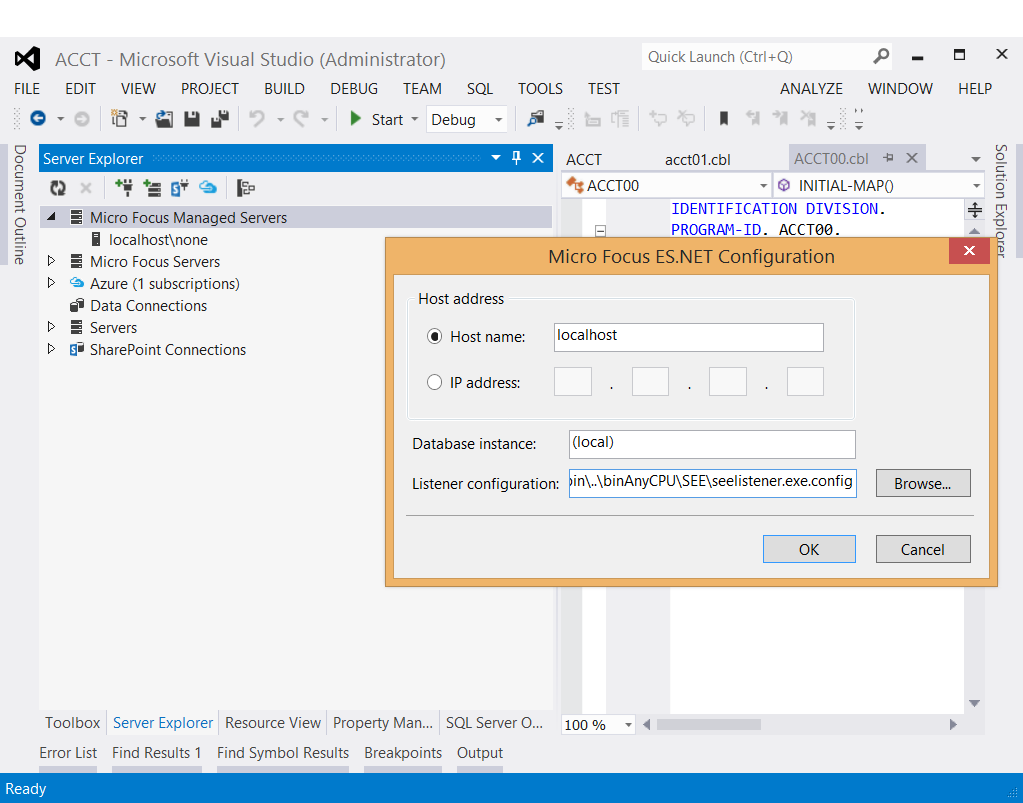Refresh the Server Explorer tree

click(x=58, y=187)
